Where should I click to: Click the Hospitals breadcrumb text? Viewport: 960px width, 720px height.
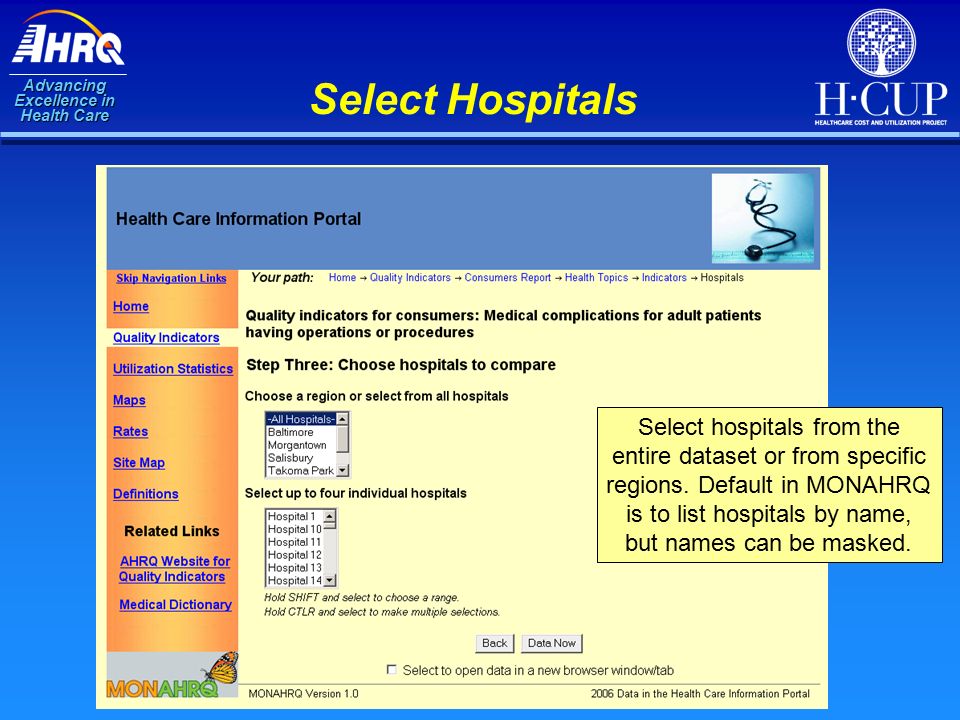pos(722,277)
